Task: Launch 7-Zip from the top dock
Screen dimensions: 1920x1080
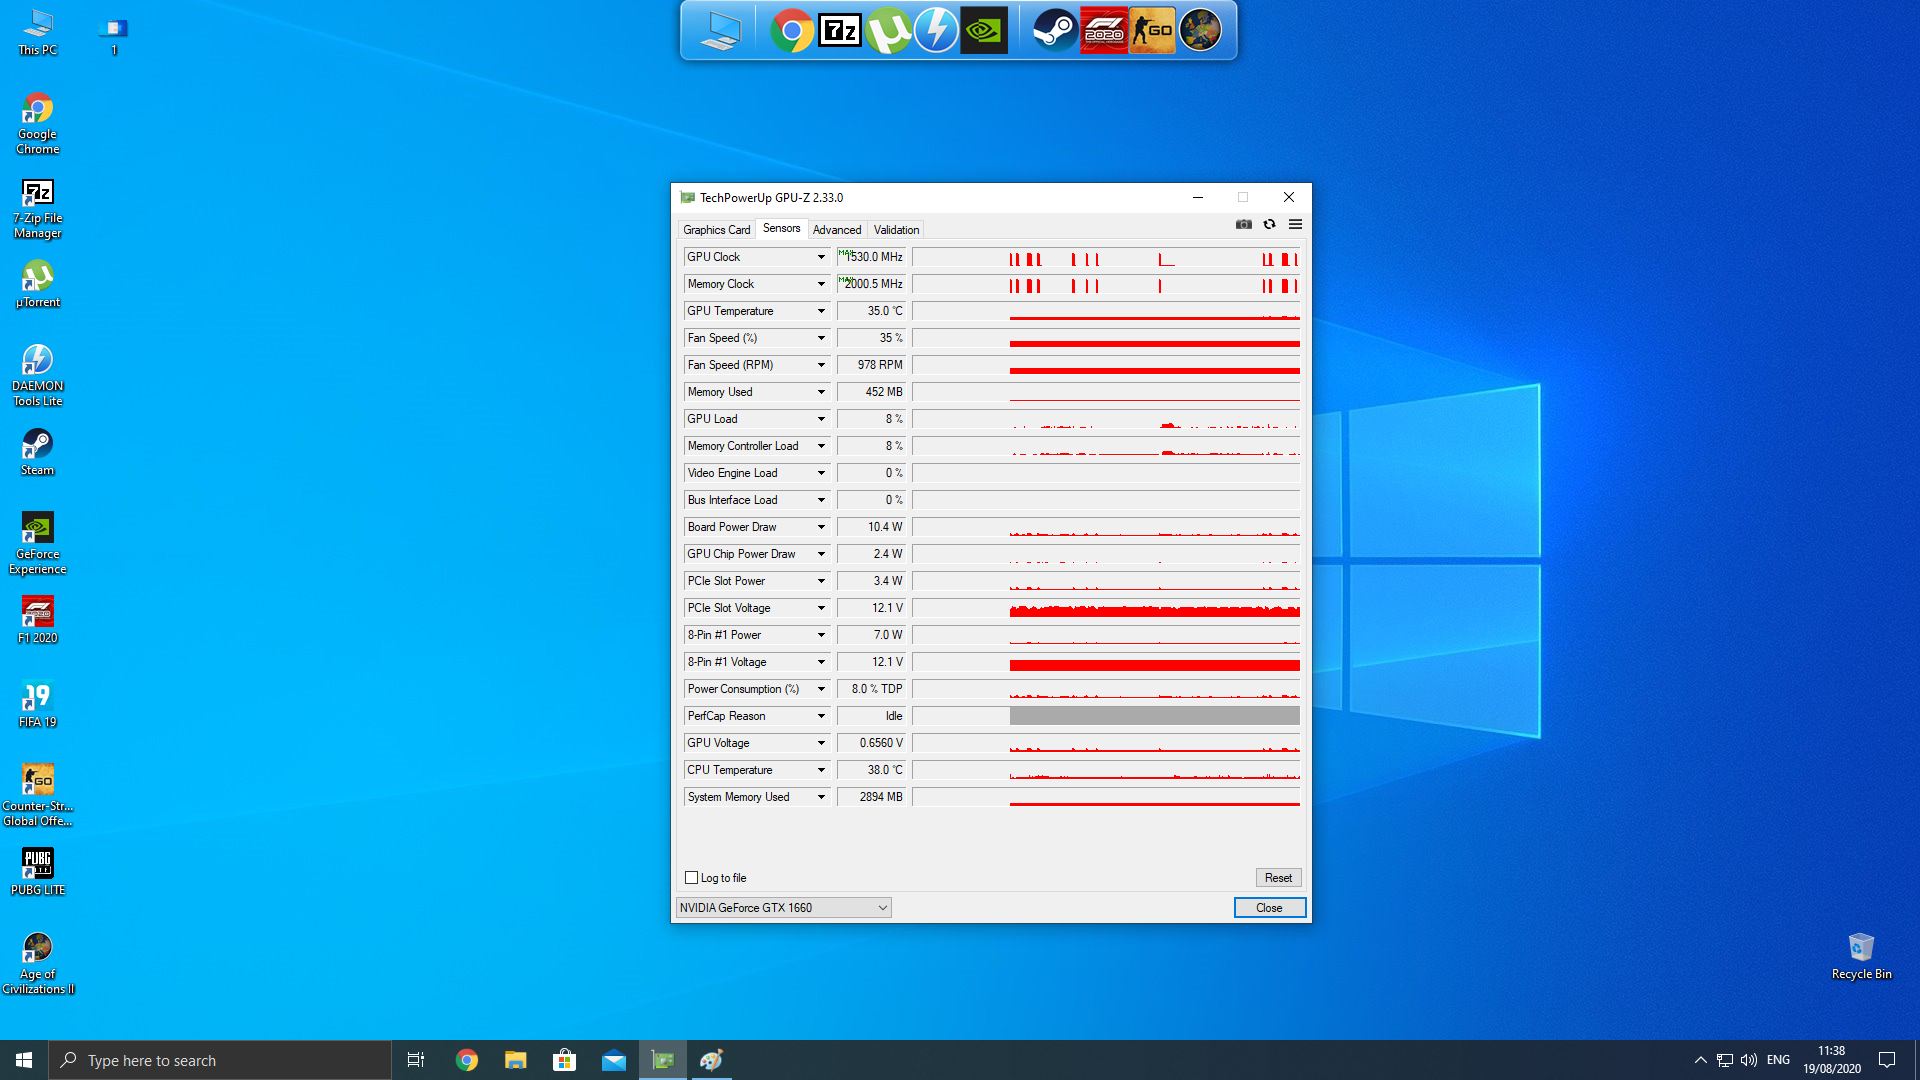Action: coord(839,31)
